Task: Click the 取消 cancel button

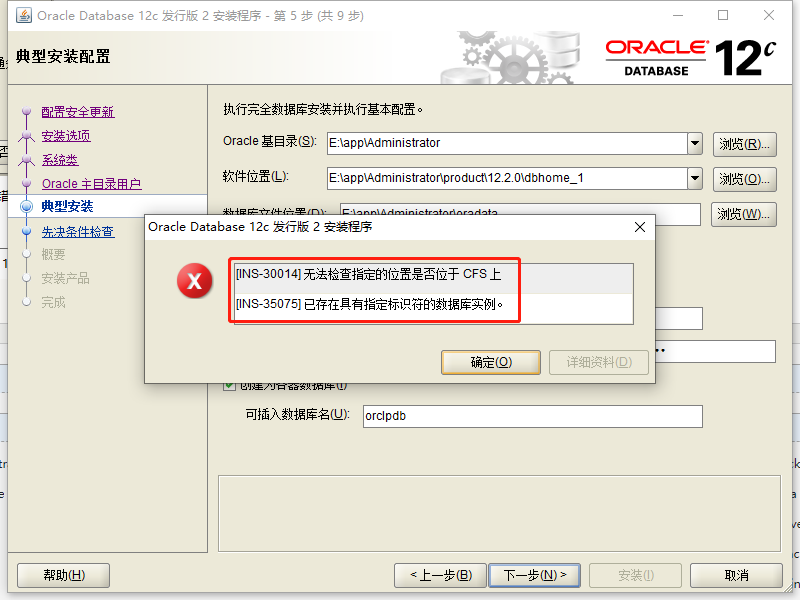Action: pyautogui.click(x=736, y=576)
